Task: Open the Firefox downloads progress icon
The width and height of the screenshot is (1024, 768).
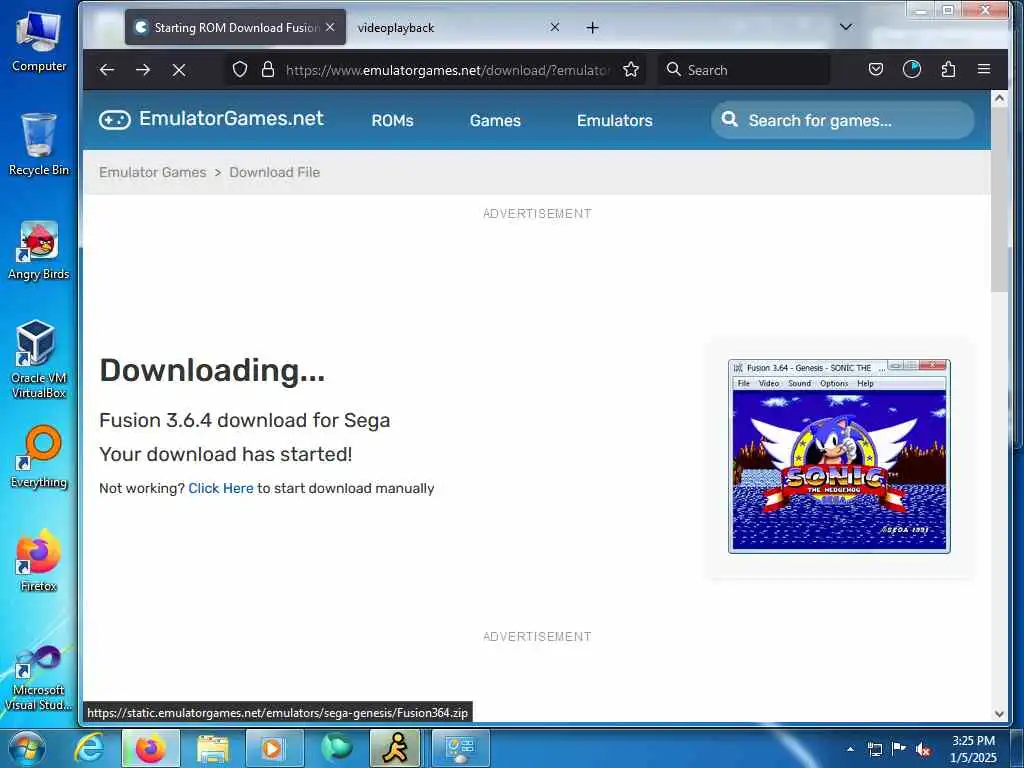Action: tap(912, 69)
